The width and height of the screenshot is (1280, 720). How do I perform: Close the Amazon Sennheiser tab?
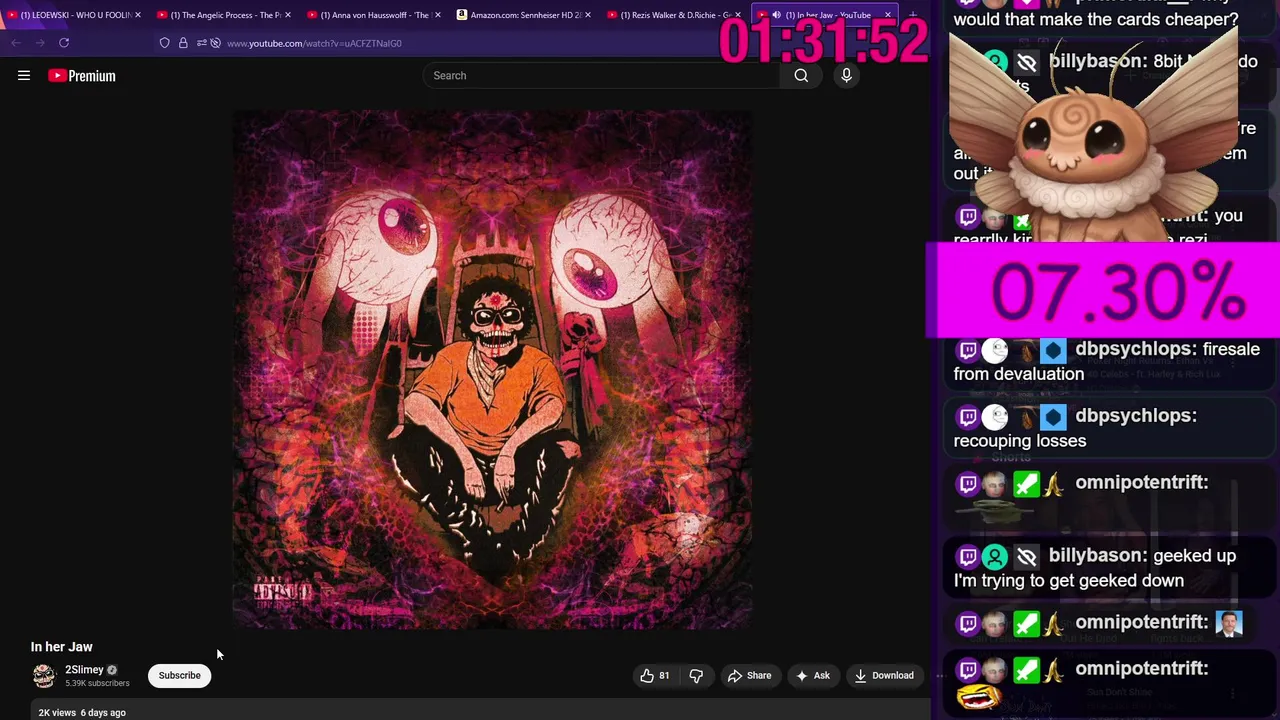[587, 15]
